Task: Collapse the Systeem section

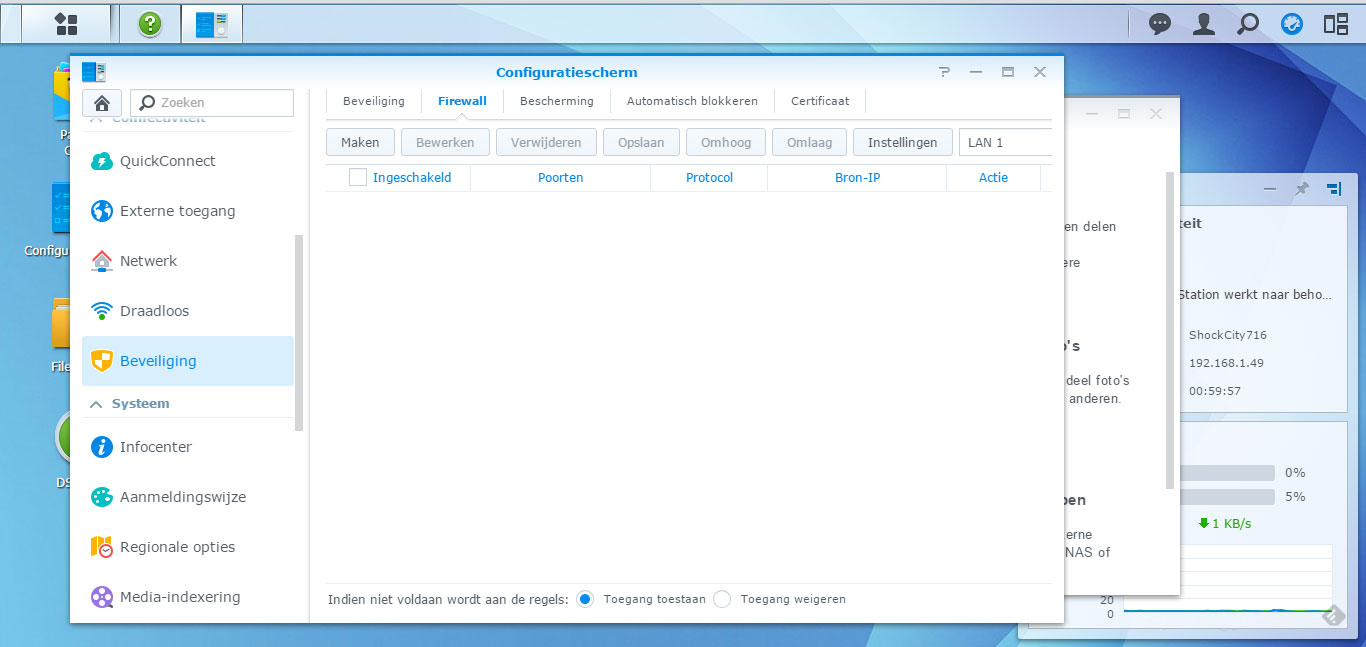Action: [x=97, y=404]
